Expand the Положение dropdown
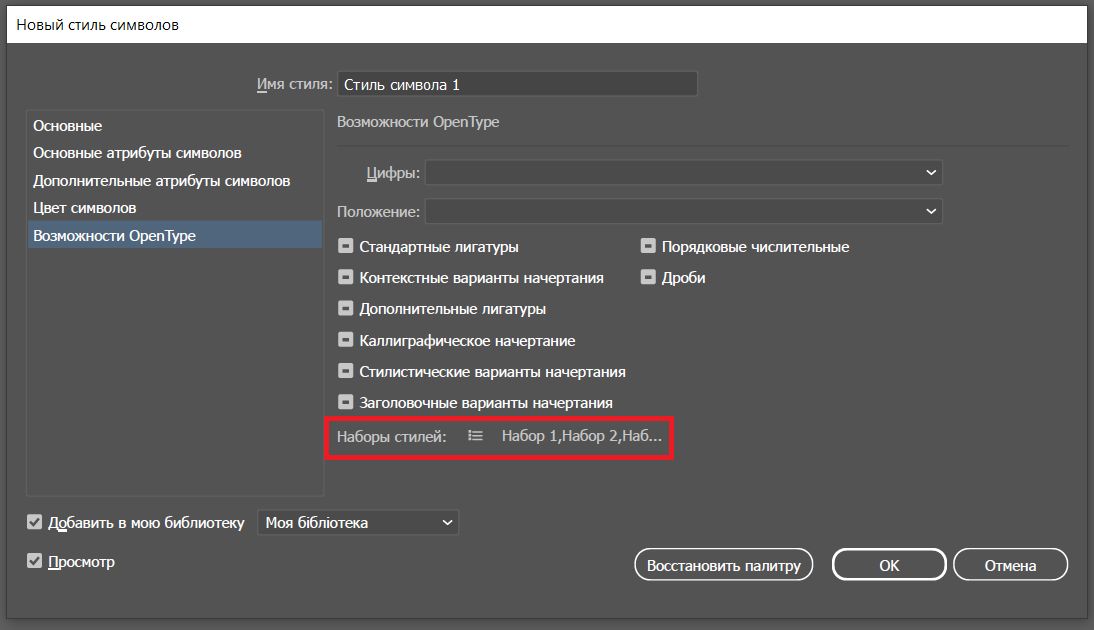Viewport: 1094px width, 630px height. (684, 211)
